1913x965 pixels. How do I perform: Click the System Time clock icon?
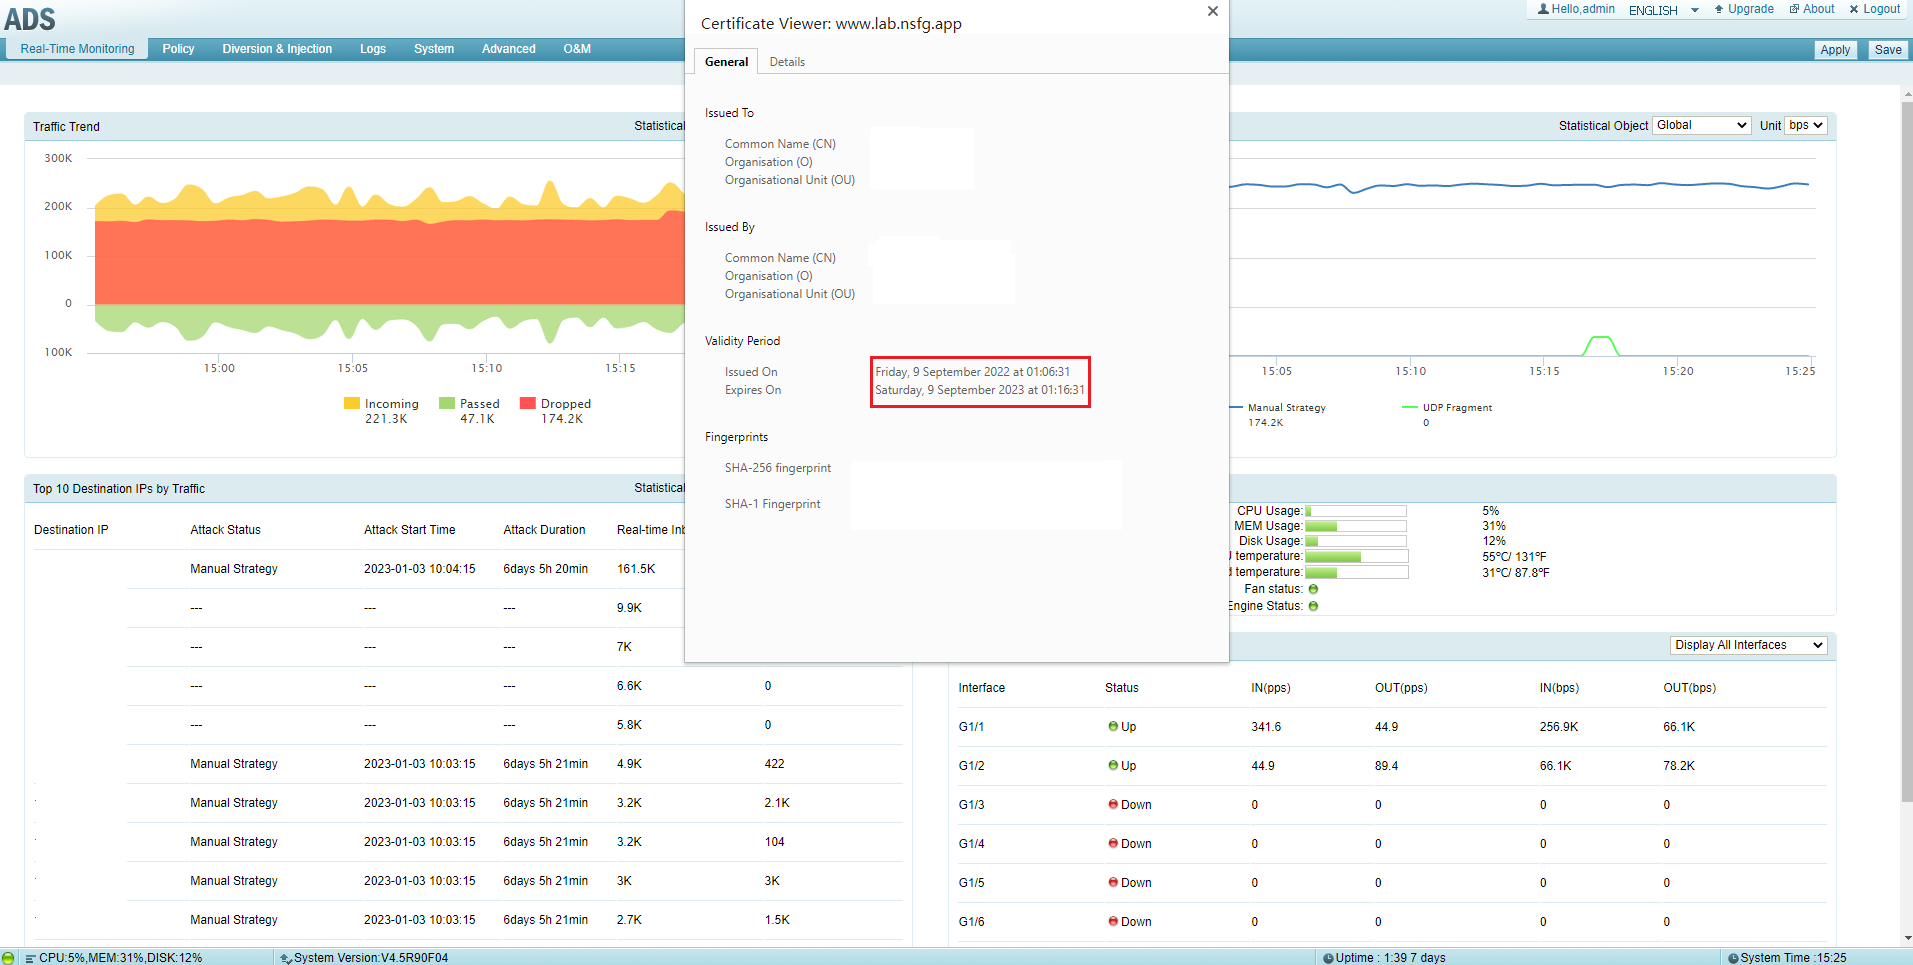pos(1733,958)
